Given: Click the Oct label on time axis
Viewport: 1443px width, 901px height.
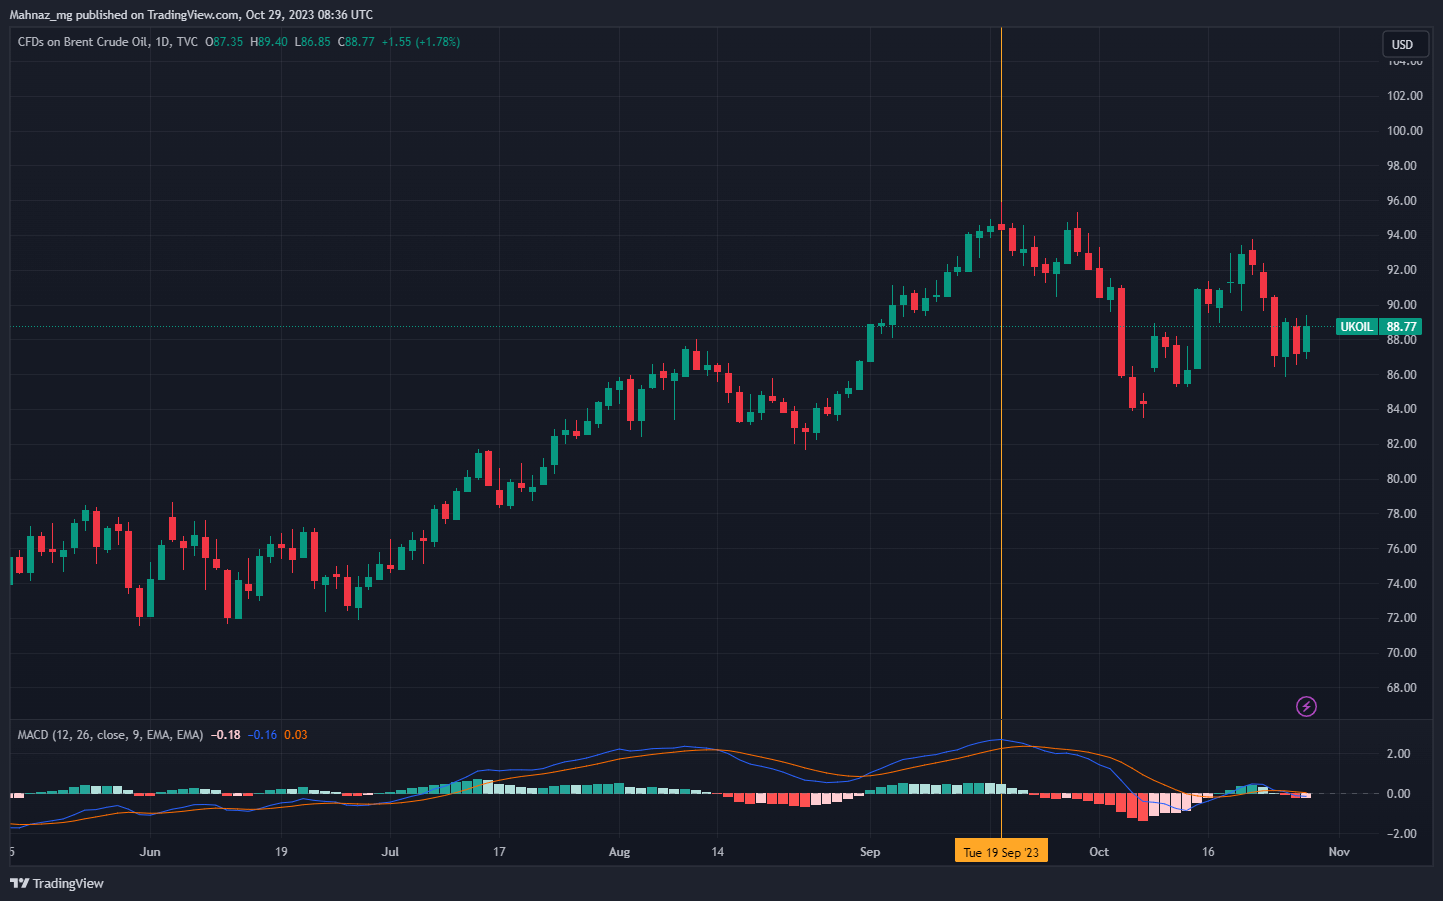Looking at the screenshot, I should pyautogui.click(x=1099, y=852).
